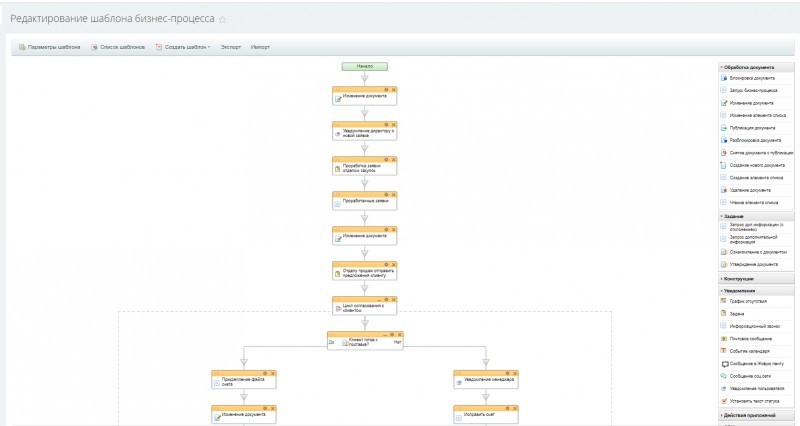Select Ознакомление с документом task item
This screenshot has width=800, height=426.
coord(756,252)
